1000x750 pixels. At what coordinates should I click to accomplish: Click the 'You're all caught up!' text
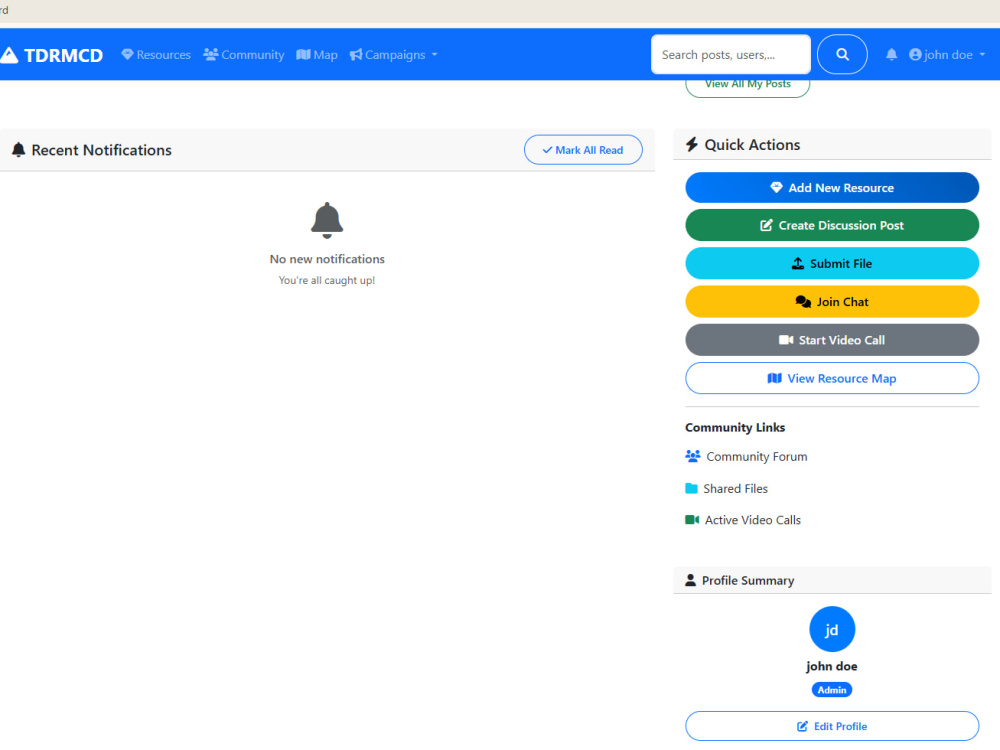point(327,281)
